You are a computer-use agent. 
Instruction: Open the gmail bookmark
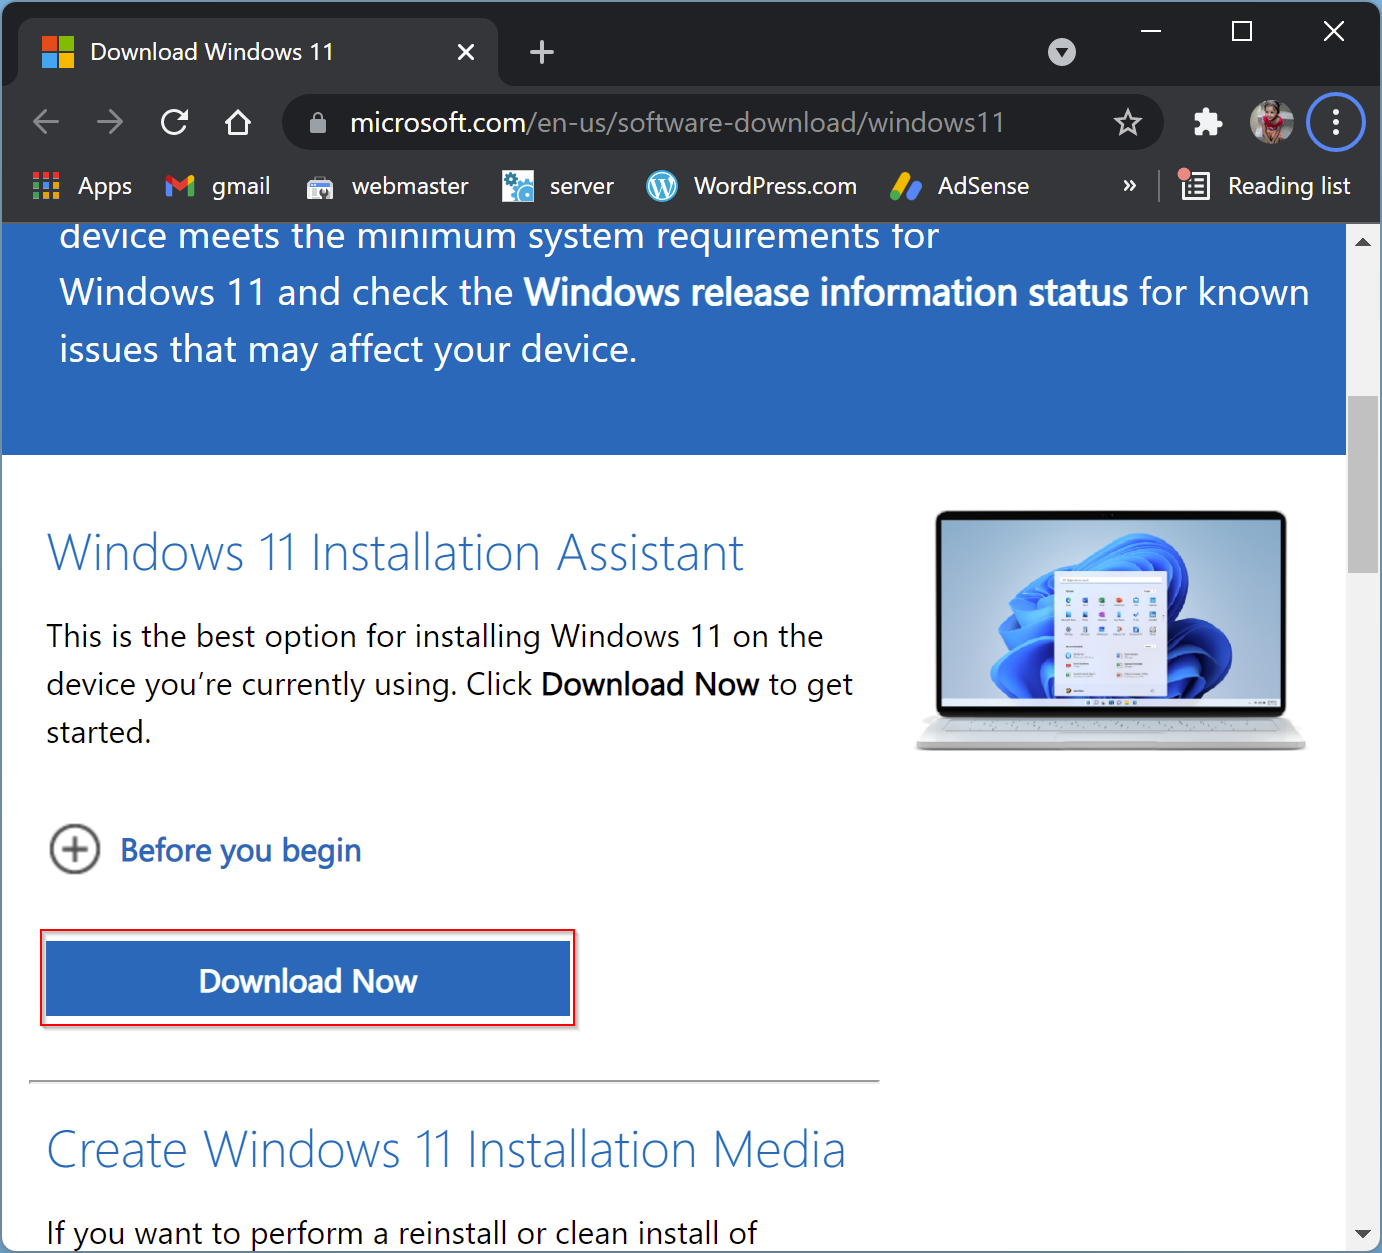coord(218,186)
